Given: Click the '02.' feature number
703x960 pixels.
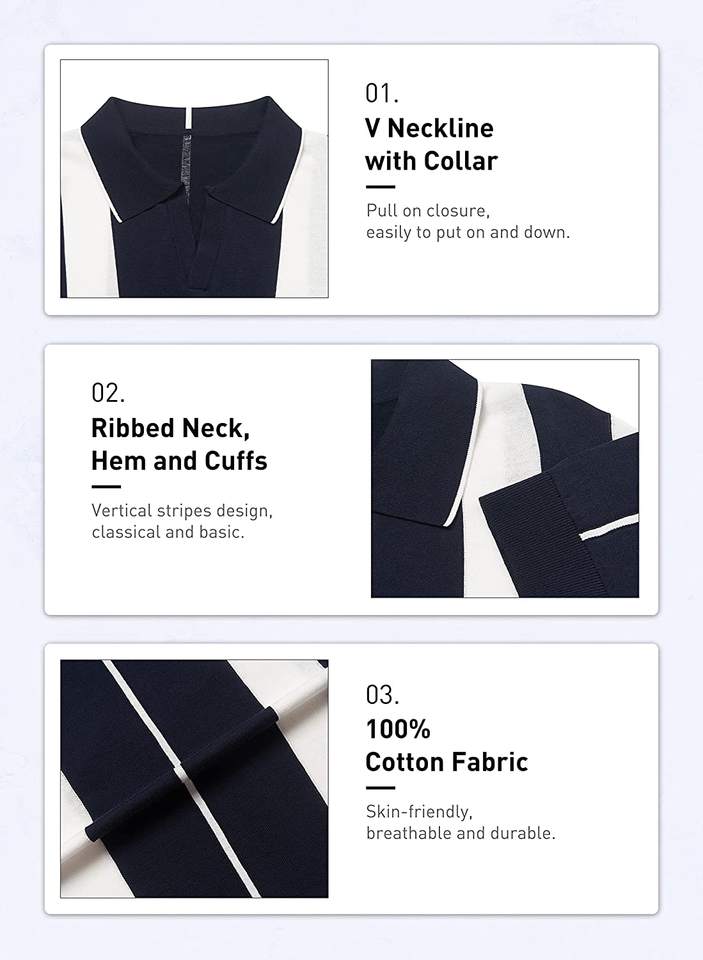Looking at the screenshot, I should coord(108,392).
